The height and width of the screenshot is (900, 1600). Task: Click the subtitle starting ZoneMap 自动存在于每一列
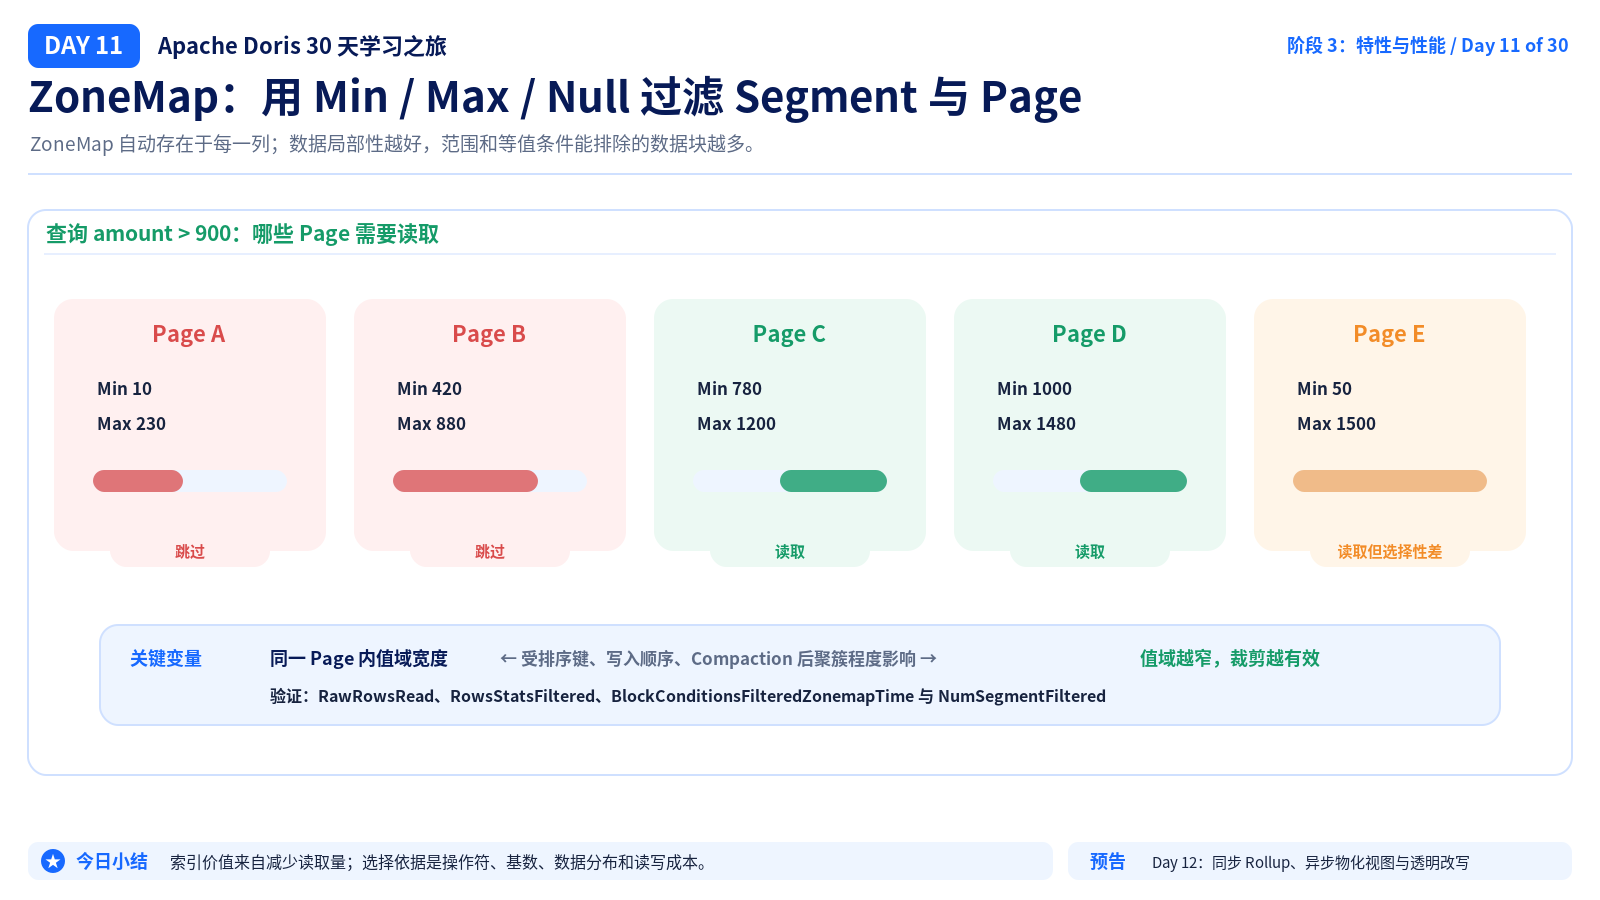[x=396, y=144]
